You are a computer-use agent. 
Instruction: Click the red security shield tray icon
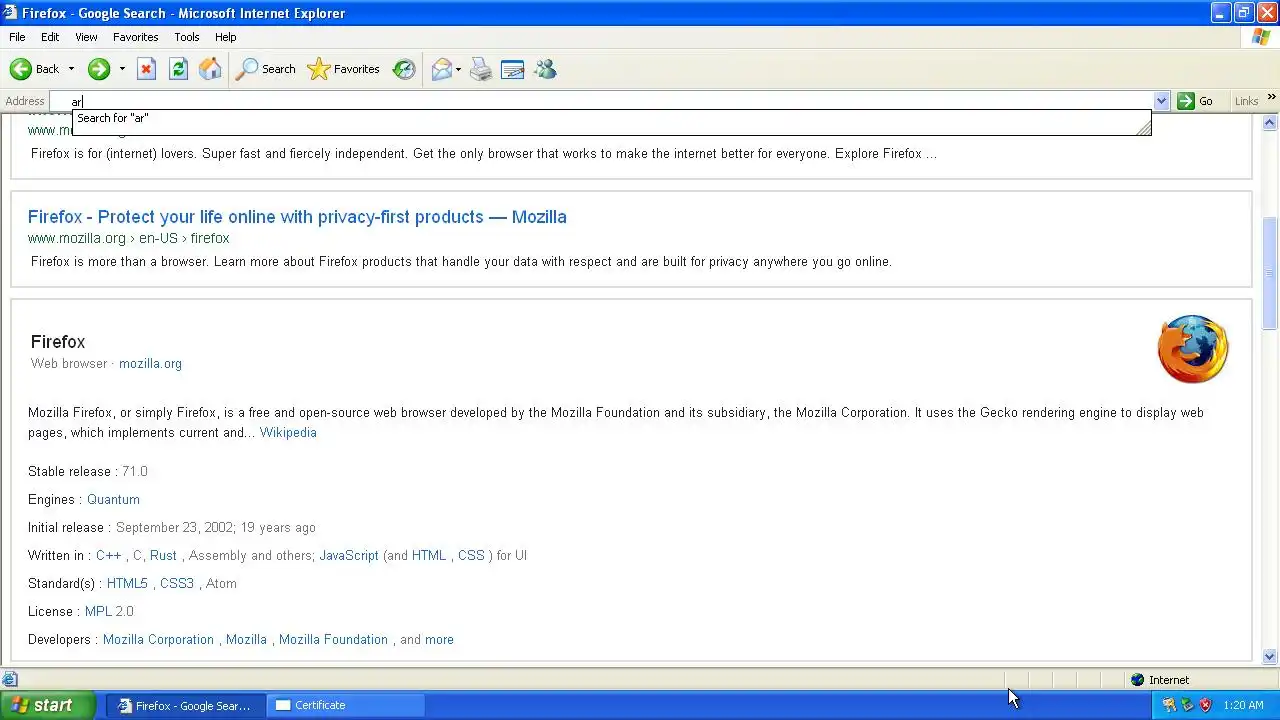pos(1205,705)
